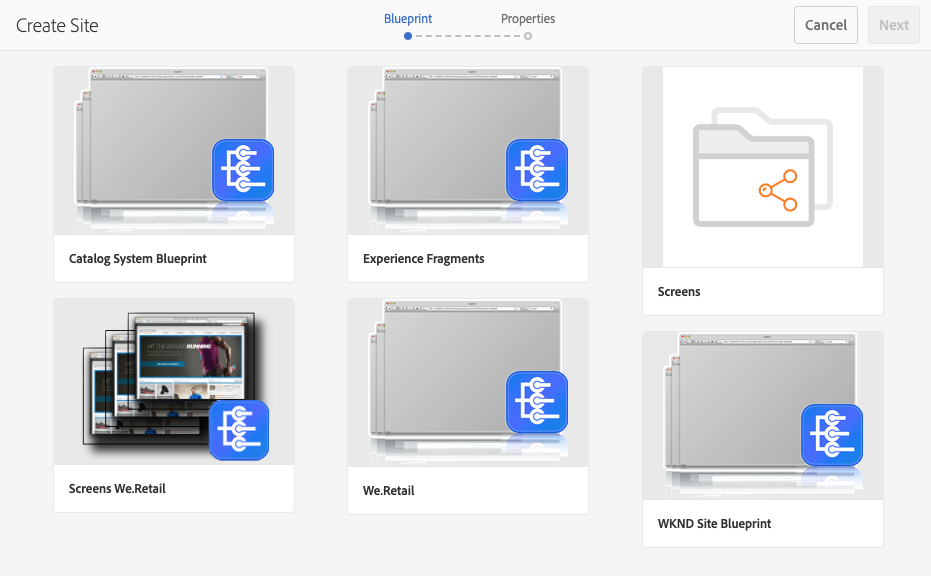Click the blueprint icon on We.Retail card
Screen dimensions: 931x576
pyautogui.click(x=537, y=402)
